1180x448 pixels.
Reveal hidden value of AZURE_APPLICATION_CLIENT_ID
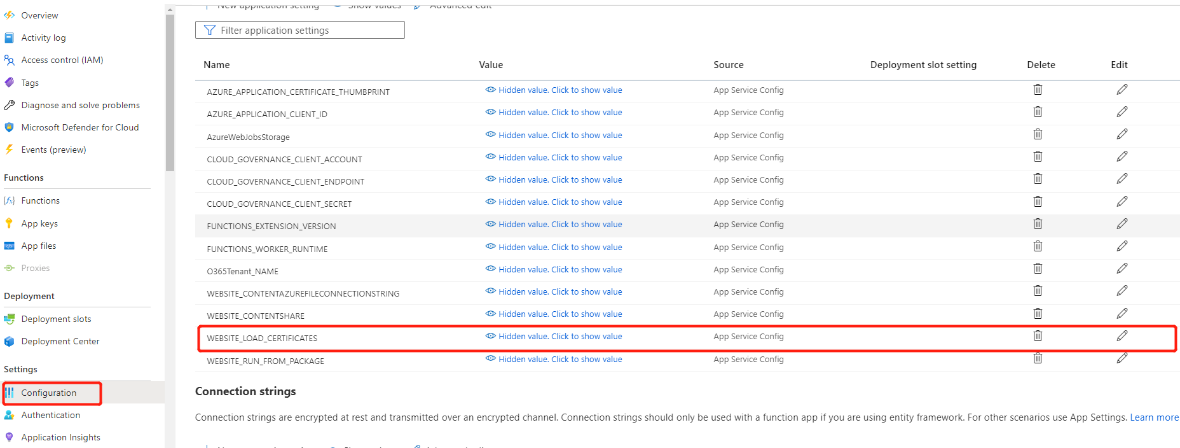pyautogui.click(x=554, y=113)
